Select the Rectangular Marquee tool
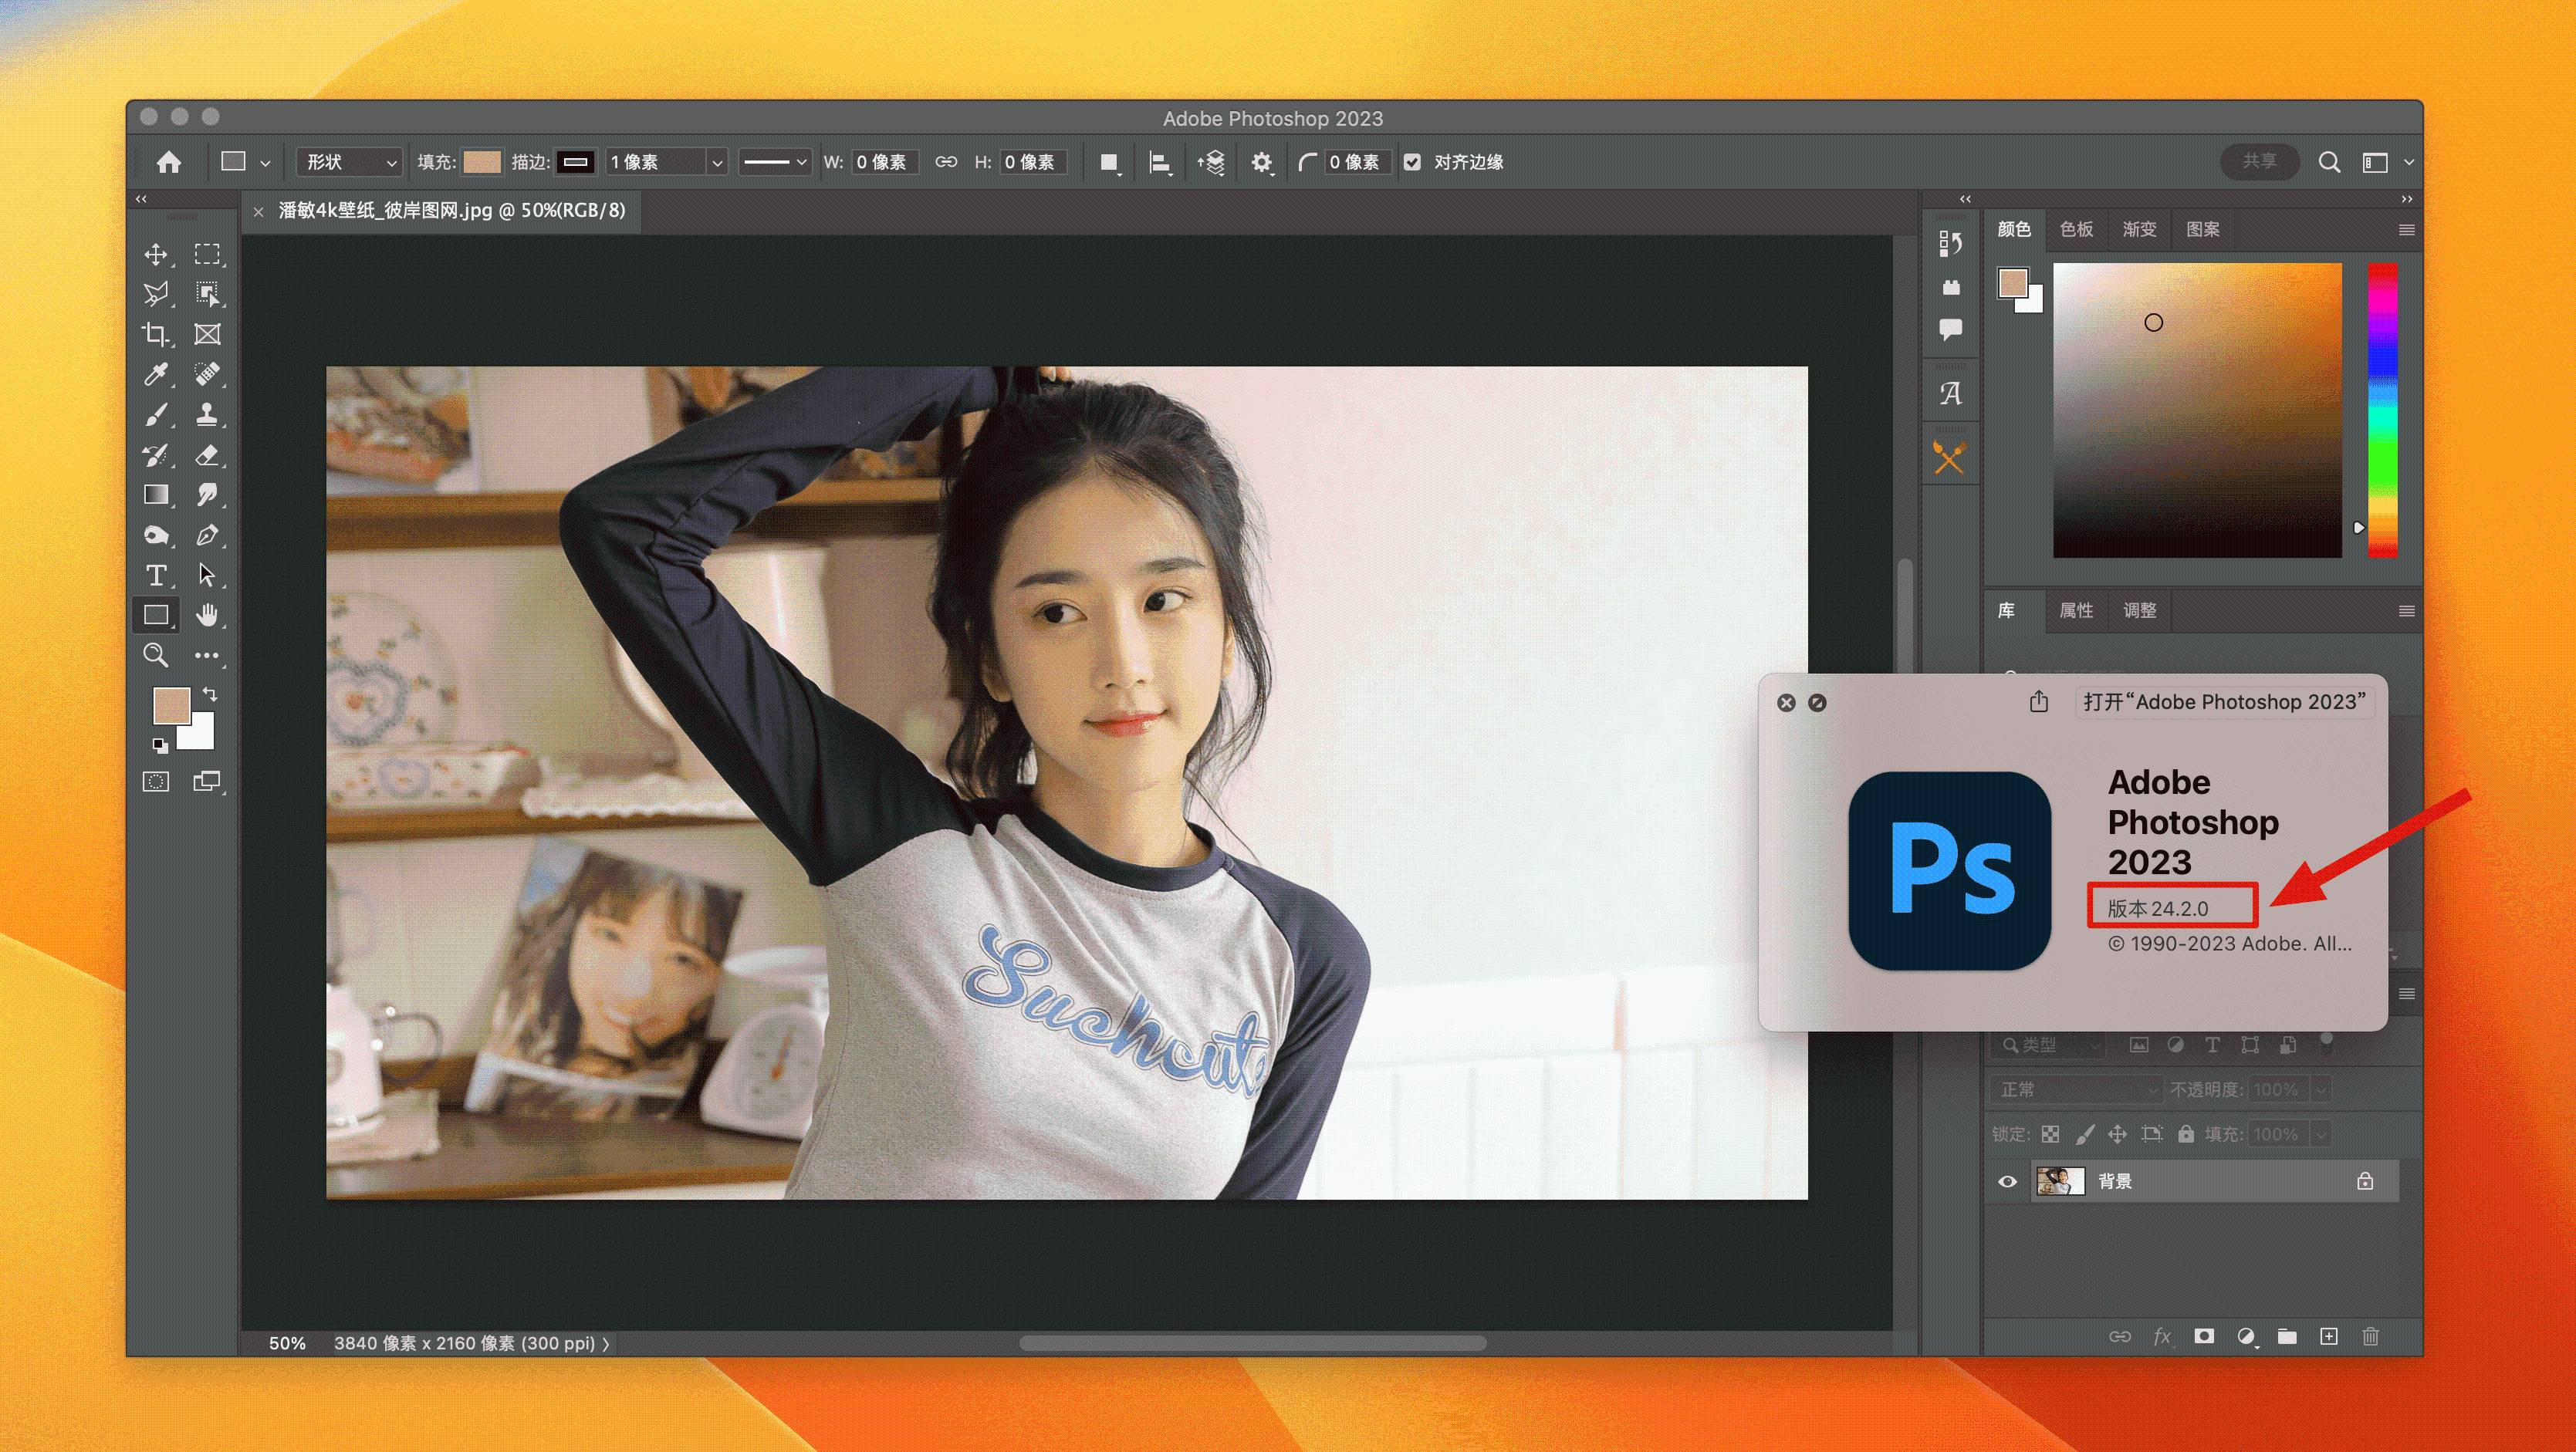The height and width of the screenshot is (1452, 2576). 207,254
